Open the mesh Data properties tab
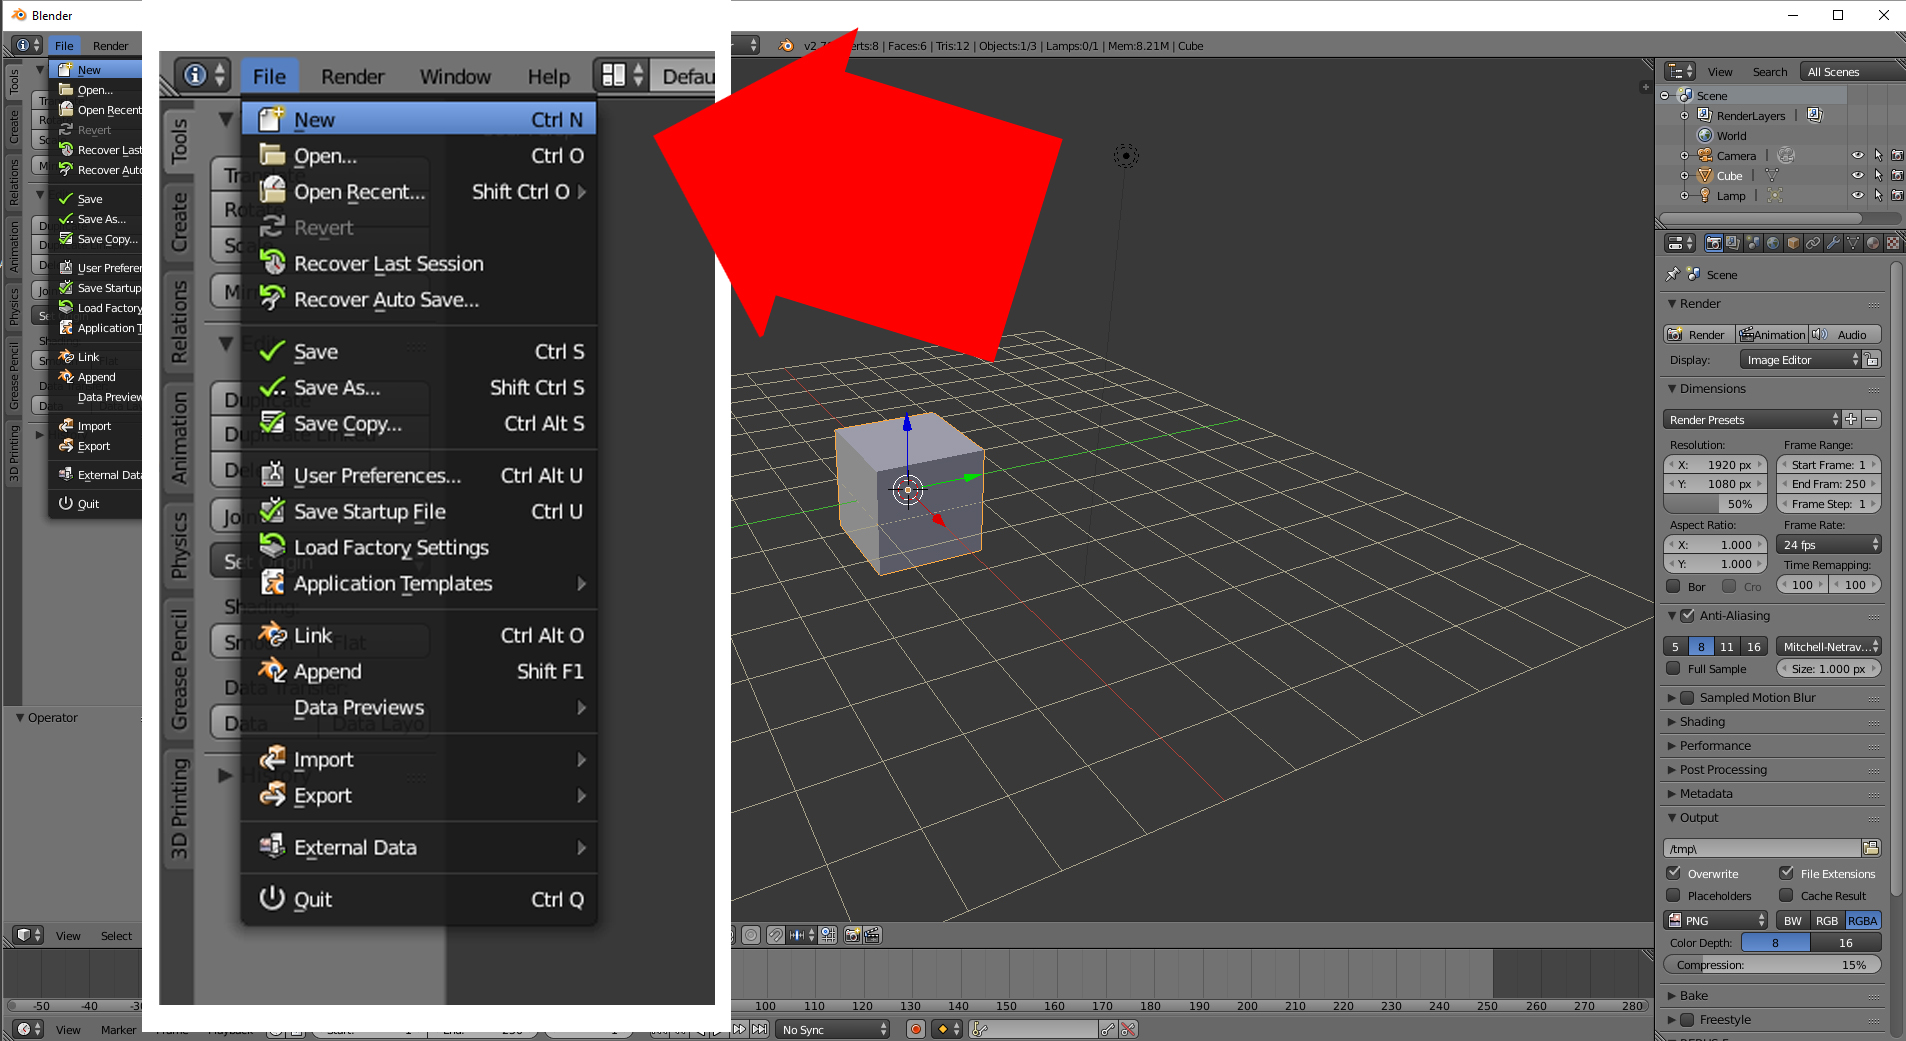The image size is (1906, 1041). point(1853,243)
